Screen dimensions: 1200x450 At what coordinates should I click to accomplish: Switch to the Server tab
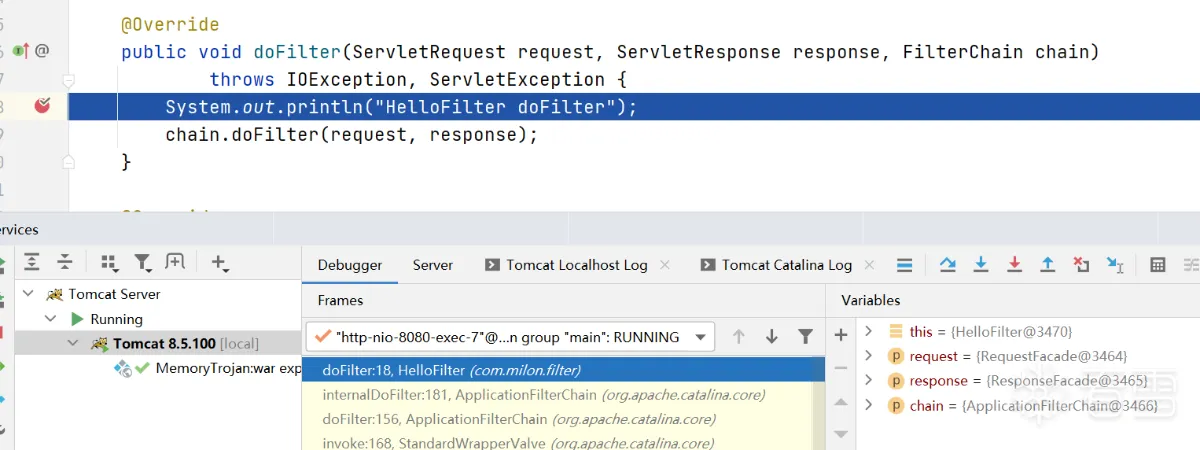pos(433,265)
